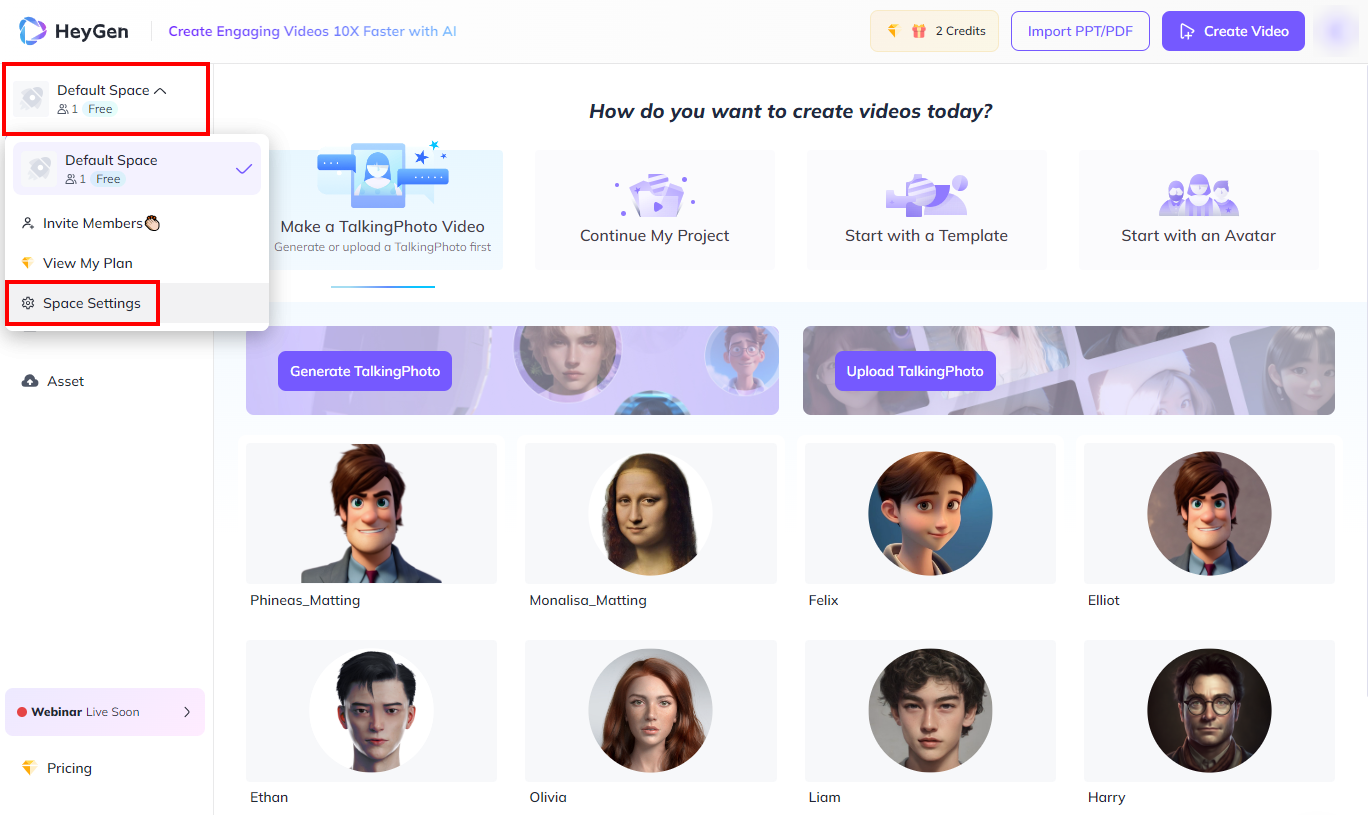Select the Olivia avatar thumbnail
1368x815 pixels.
651,711
